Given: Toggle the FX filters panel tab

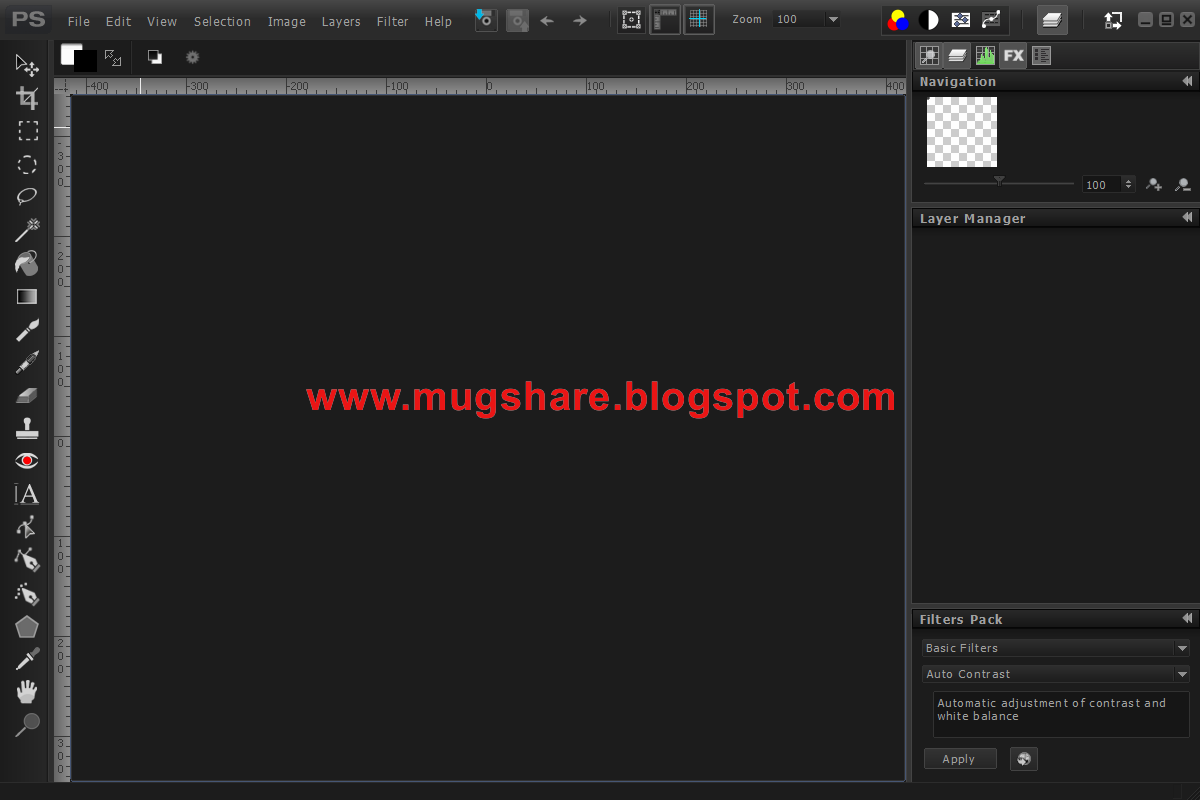Looking at the screenshot, I should (1013, 56).
